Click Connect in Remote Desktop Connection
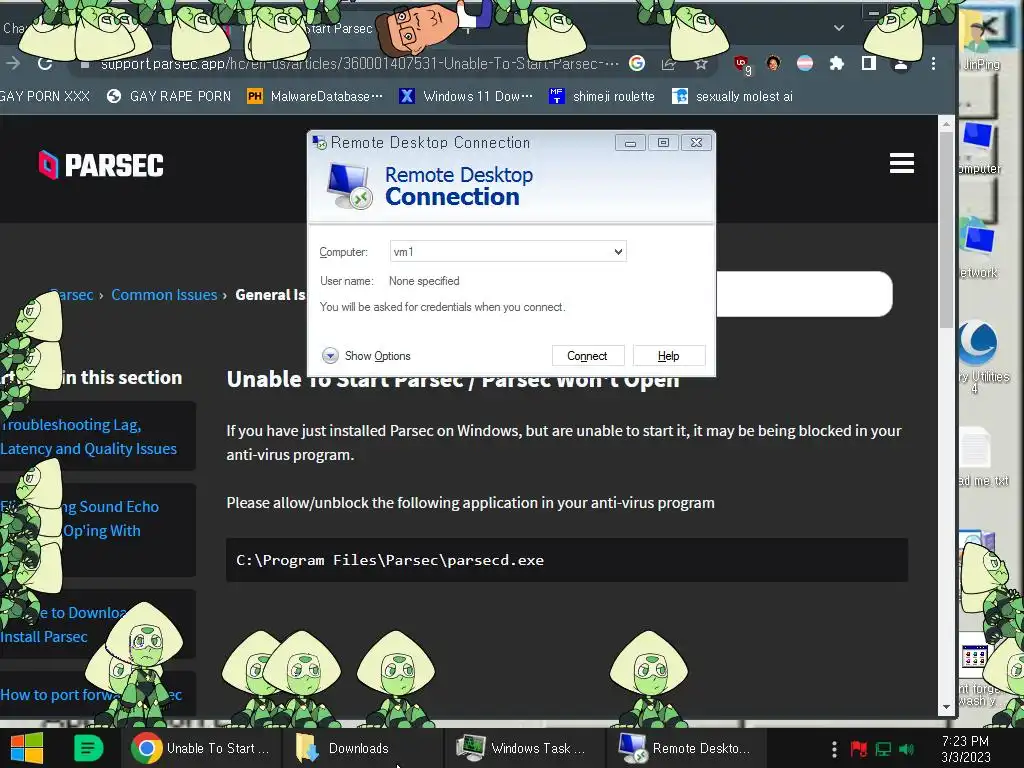The height and width of the screenshot is (768, 1024). [587, 356]
